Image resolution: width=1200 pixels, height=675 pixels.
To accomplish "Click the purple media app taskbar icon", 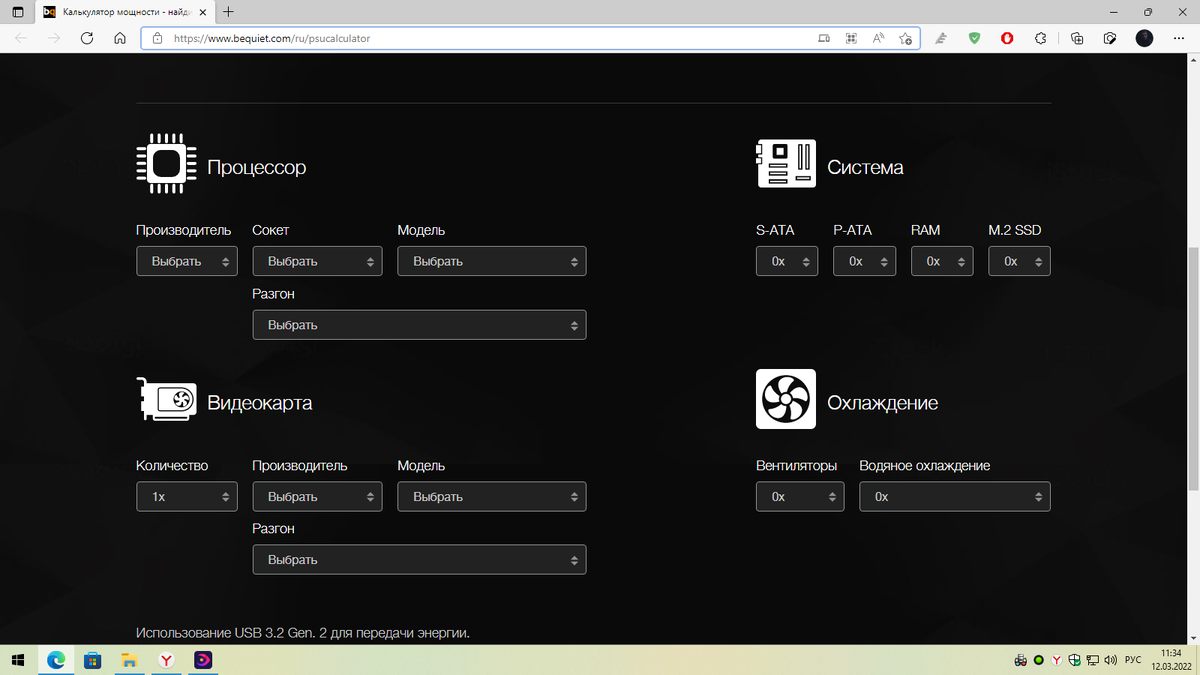I will [201, 660].
